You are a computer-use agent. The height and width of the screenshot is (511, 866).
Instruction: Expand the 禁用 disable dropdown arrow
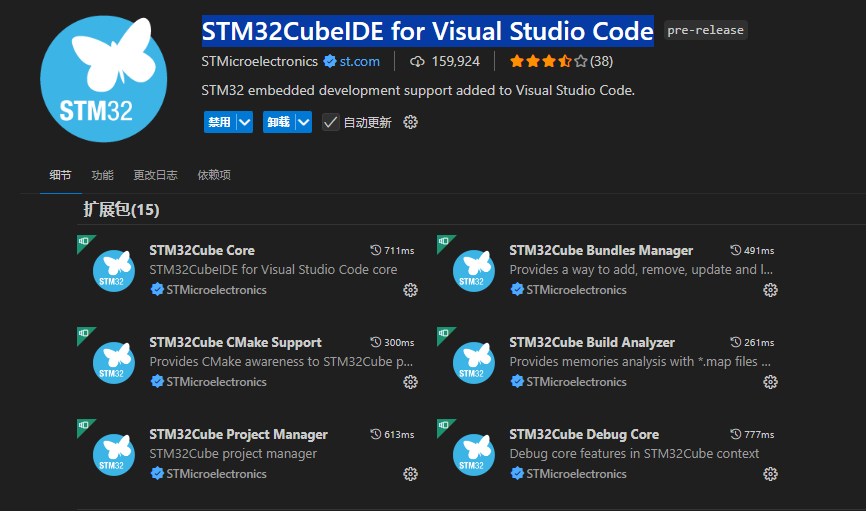245,122
